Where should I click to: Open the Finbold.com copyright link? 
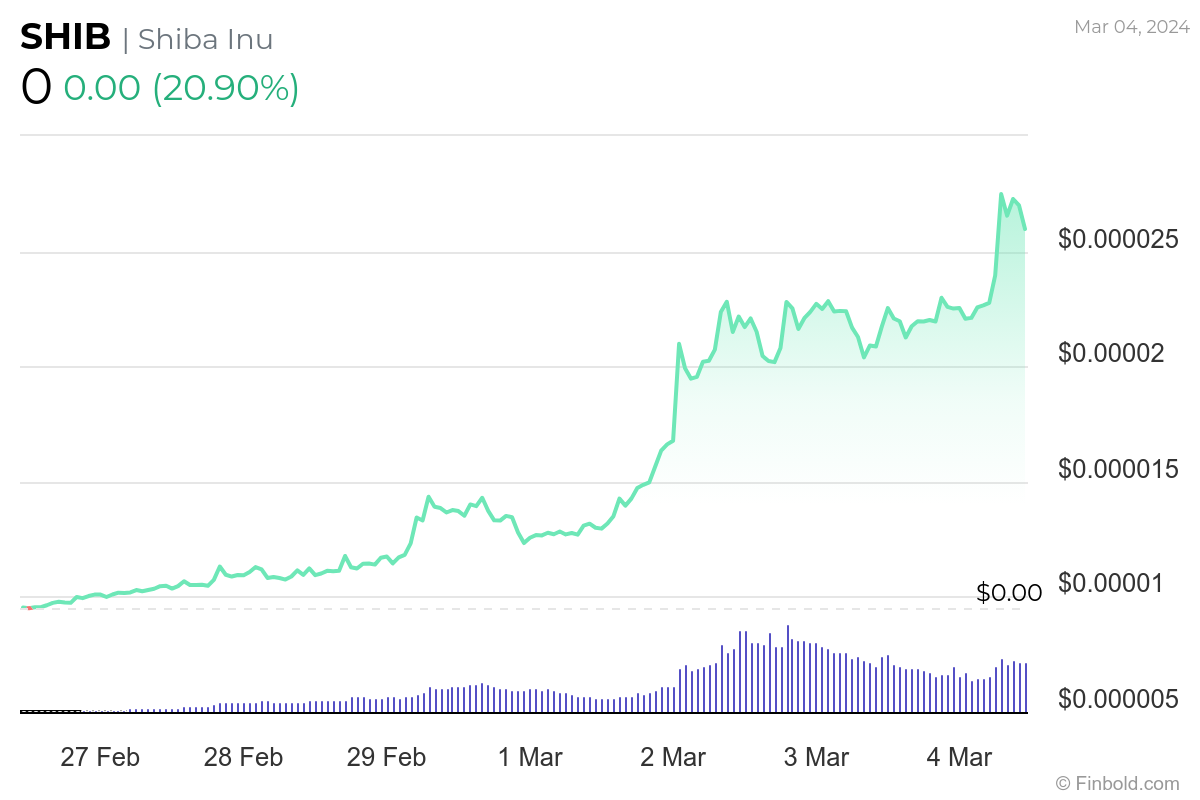point(1117,782)
